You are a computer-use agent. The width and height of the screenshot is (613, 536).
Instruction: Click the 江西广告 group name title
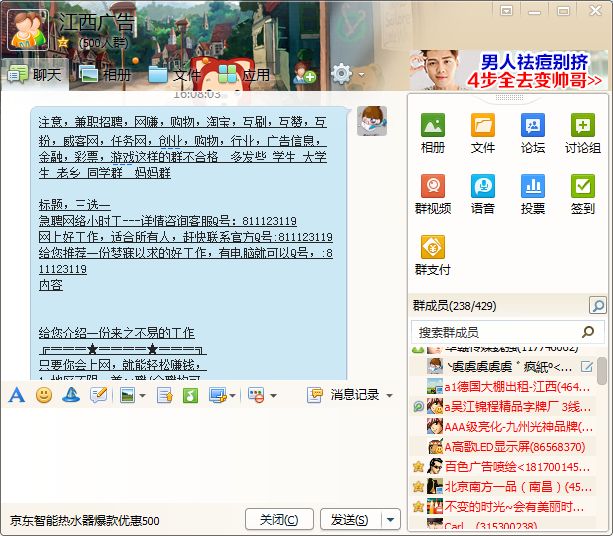point(96,22)
